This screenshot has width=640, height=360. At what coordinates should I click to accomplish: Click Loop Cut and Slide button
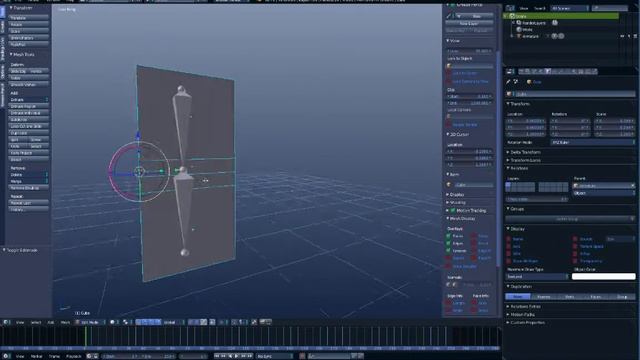(x=29, y=126)
